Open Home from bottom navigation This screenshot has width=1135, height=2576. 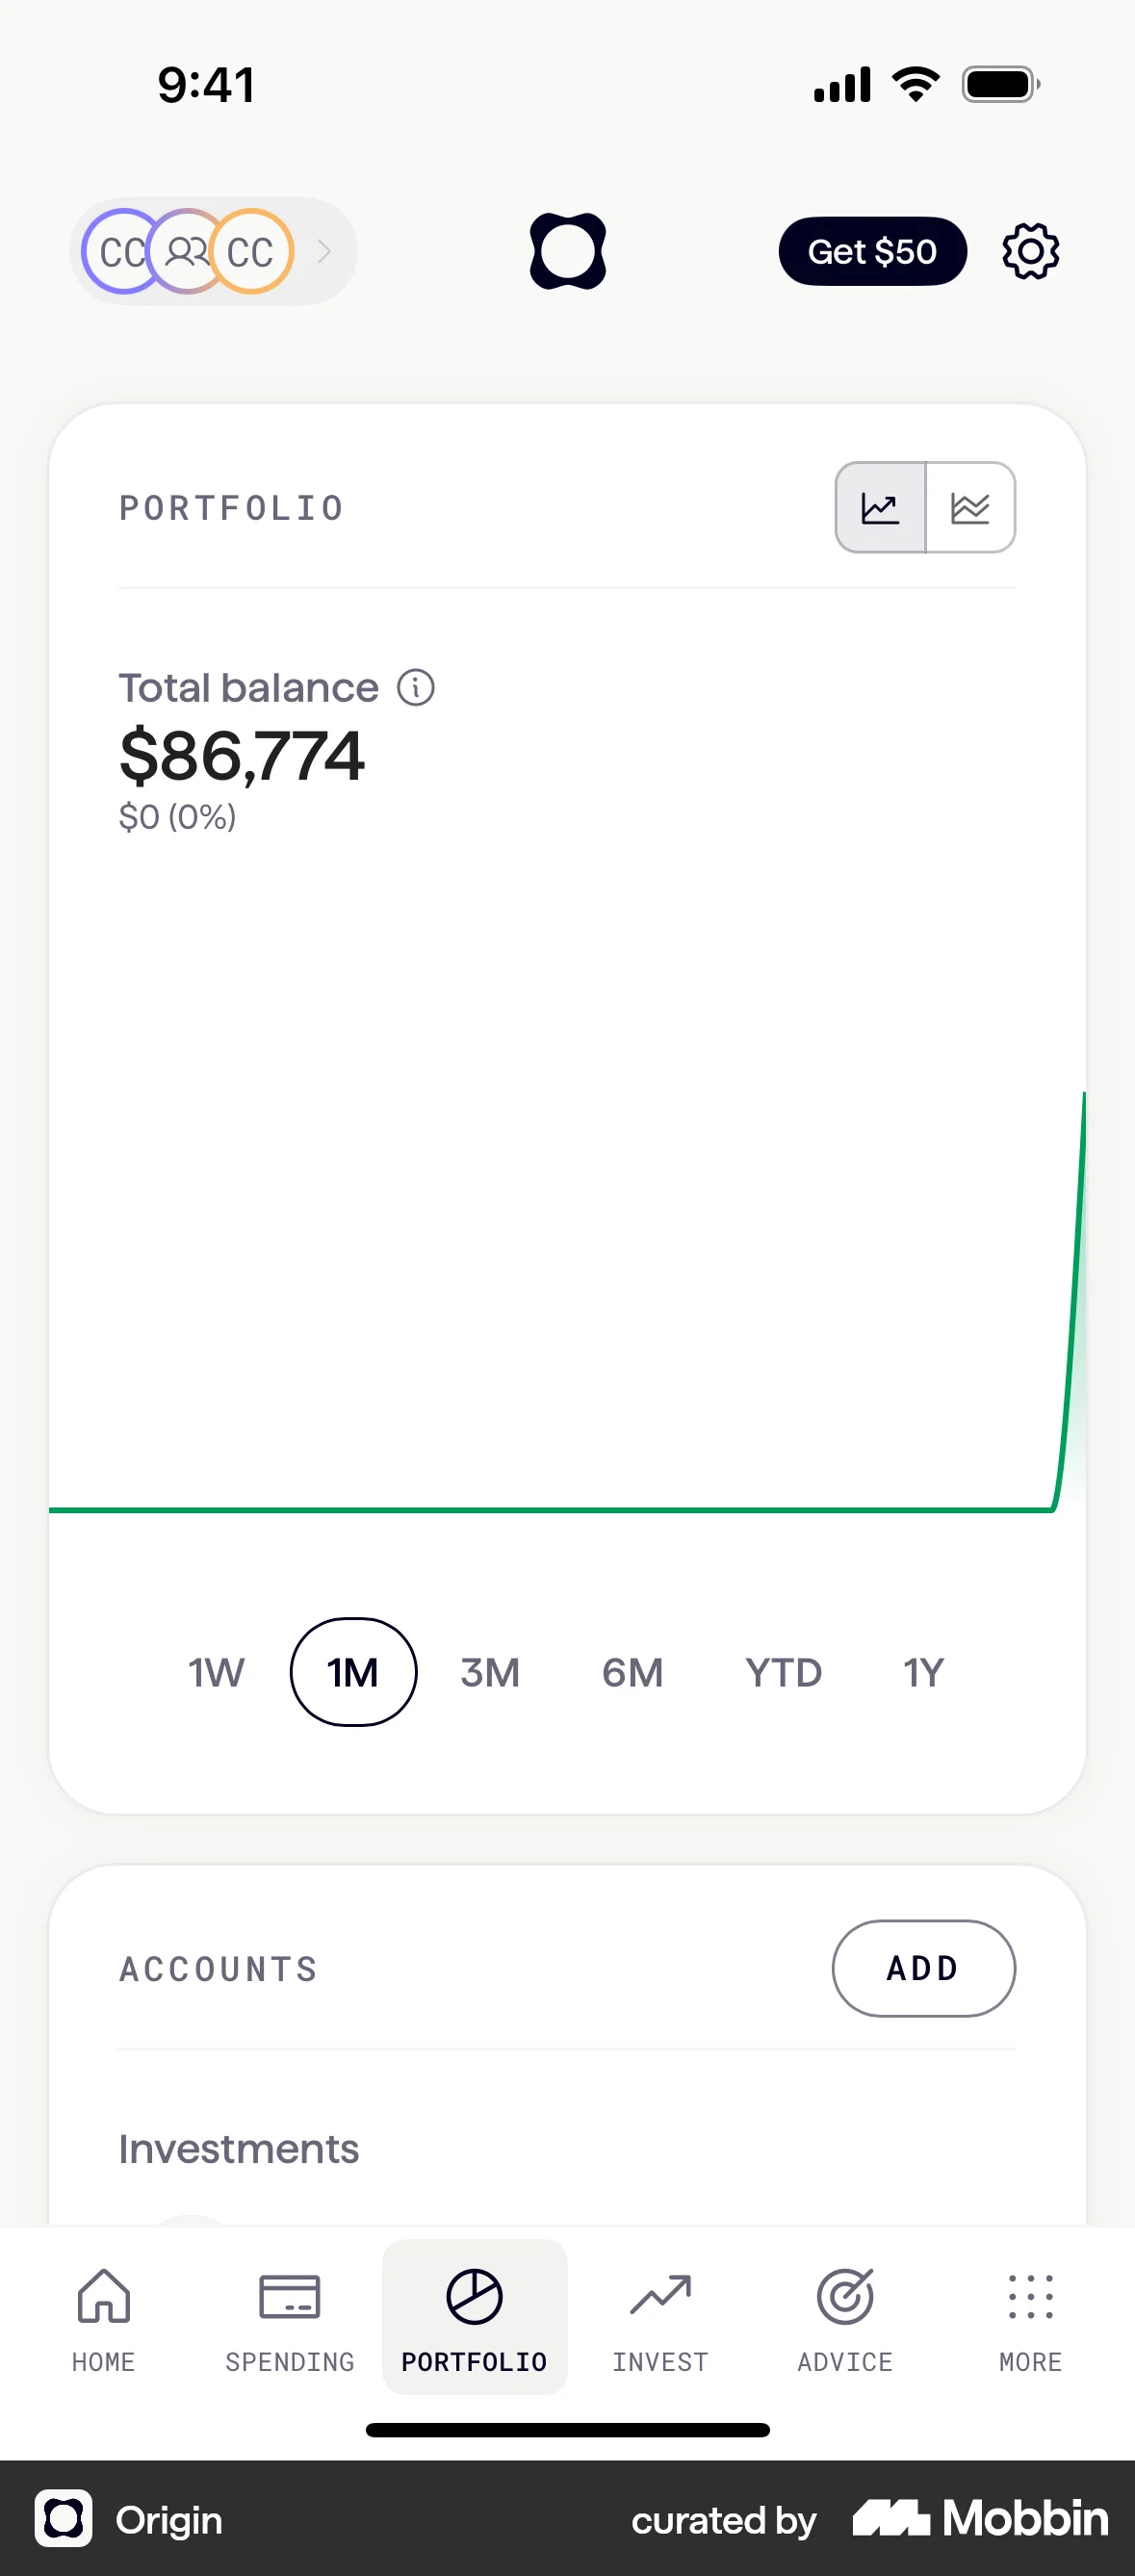pyautogui.click(x=104, y=2315)
